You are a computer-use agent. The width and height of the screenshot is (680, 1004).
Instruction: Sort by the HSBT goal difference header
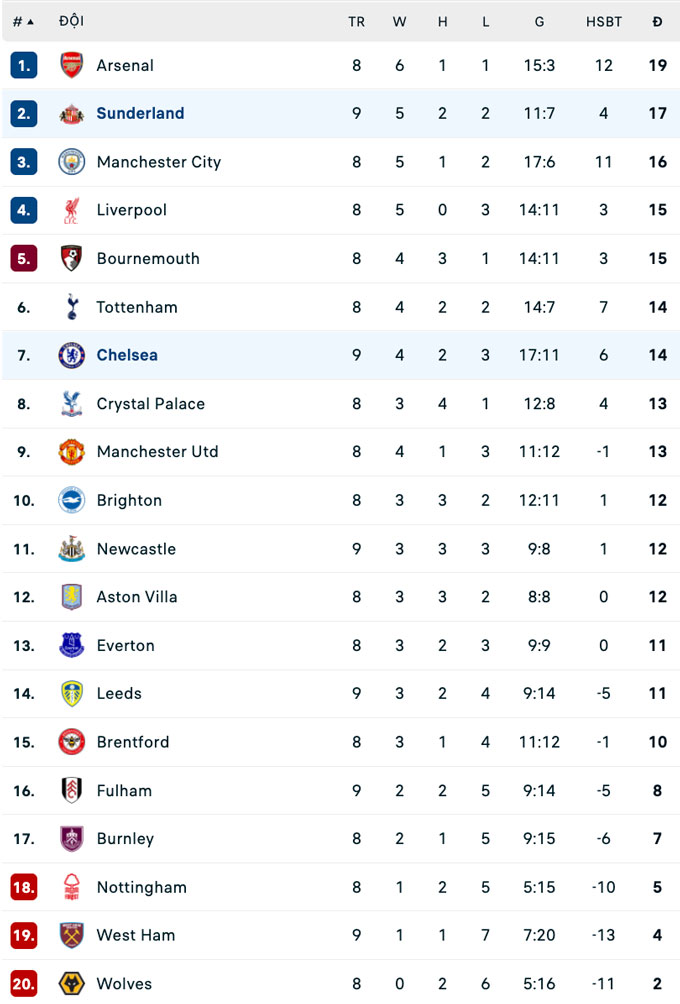tap(603, 21)
